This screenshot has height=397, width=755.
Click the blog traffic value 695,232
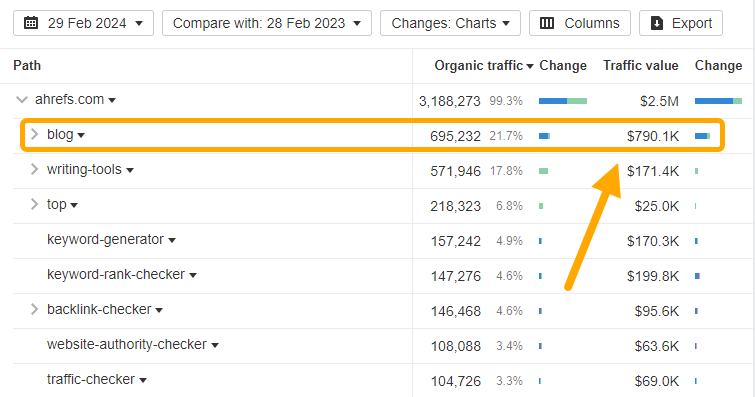(456, 136)
